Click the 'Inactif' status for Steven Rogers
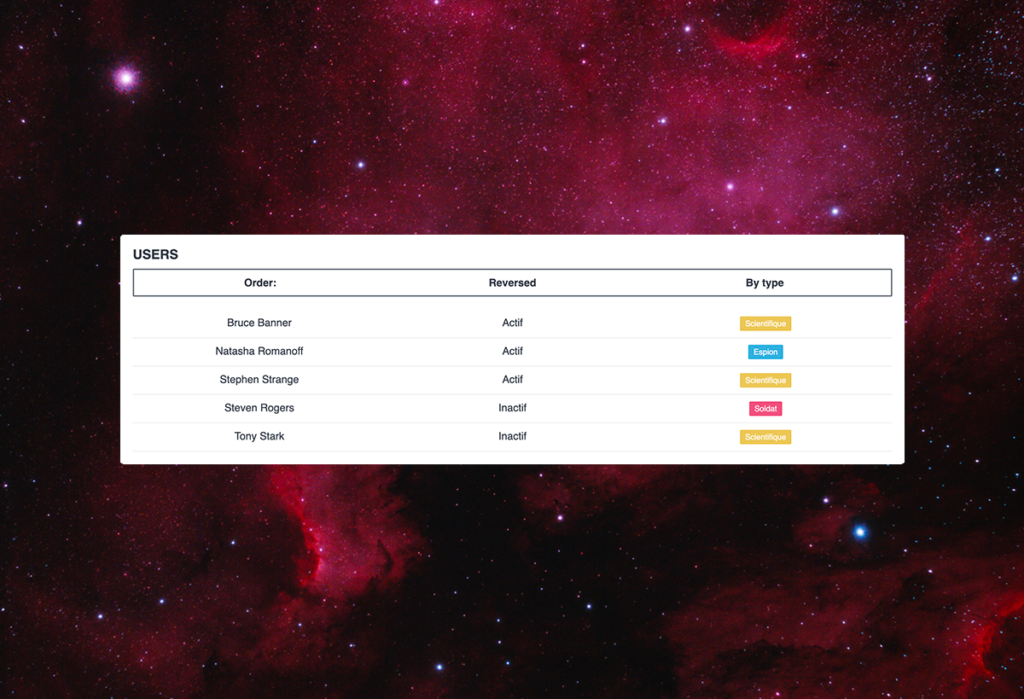This screenshot has height=699, width=1024. click(x=512, y=408)
